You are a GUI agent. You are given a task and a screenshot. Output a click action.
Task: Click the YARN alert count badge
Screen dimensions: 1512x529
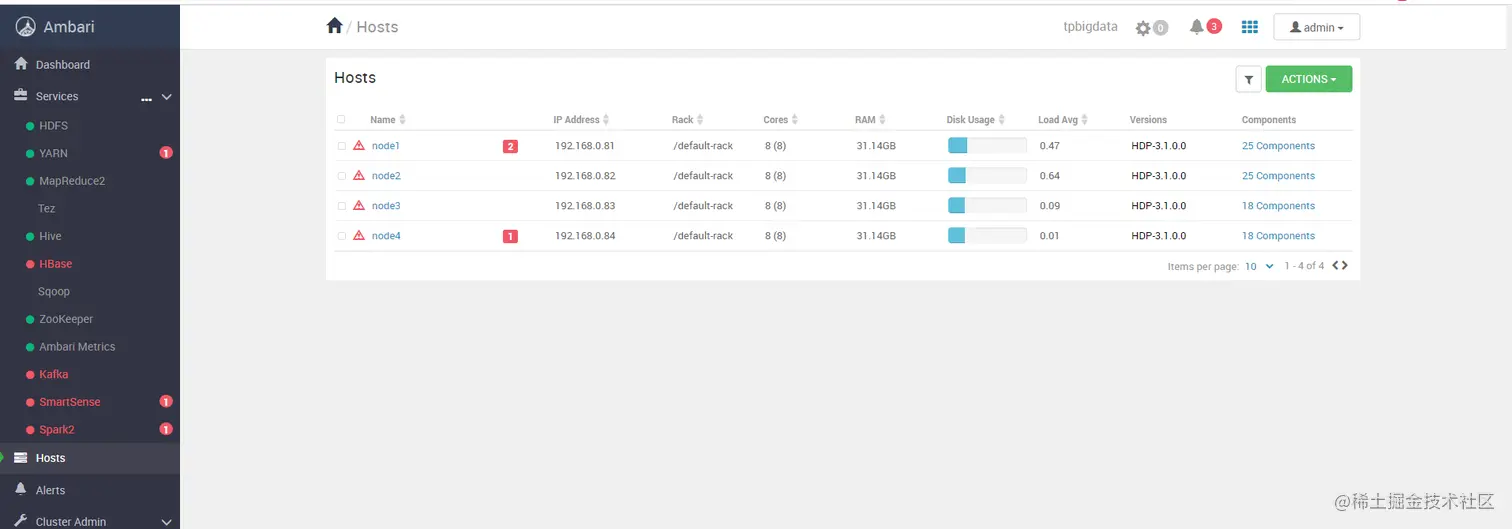point(166,153)
